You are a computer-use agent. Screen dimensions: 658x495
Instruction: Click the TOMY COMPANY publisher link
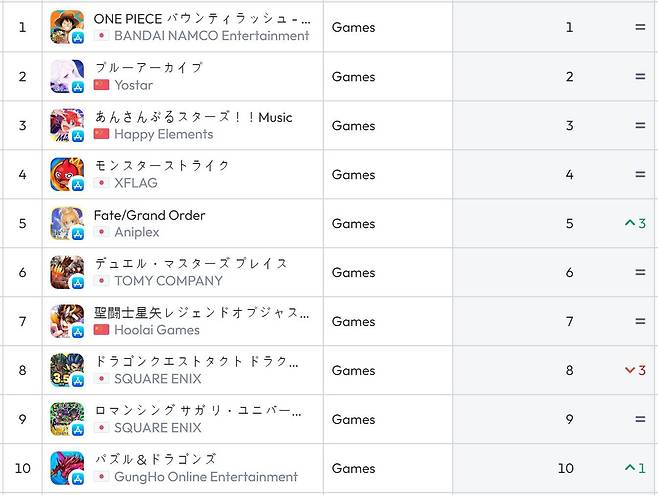[x=168, y=281]
